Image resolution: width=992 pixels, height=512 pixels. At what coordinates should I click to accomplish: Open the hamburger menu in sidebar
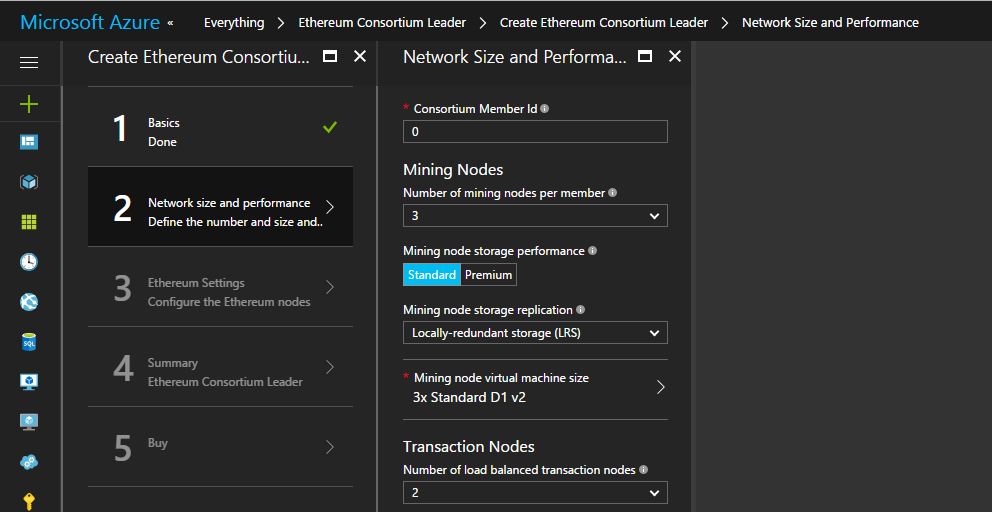(29, 63)
